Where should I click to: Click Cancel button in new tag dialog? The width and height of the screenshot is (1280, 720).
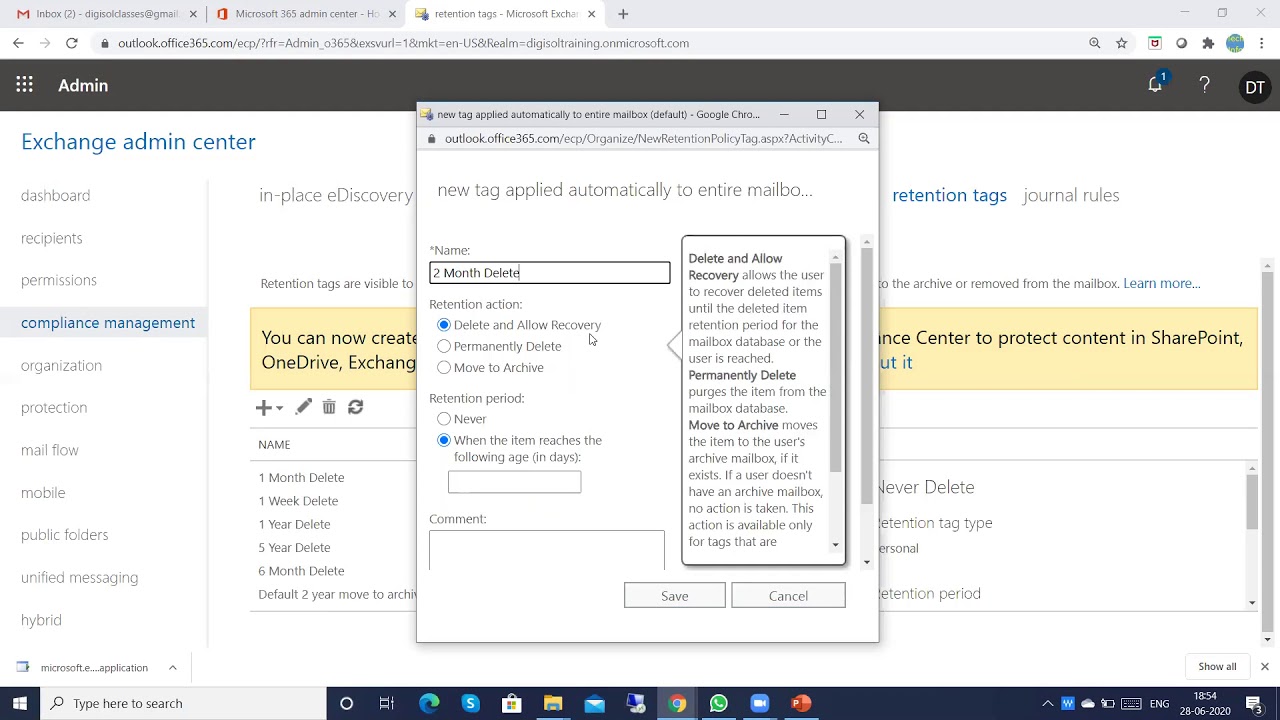tap(788, 596)
